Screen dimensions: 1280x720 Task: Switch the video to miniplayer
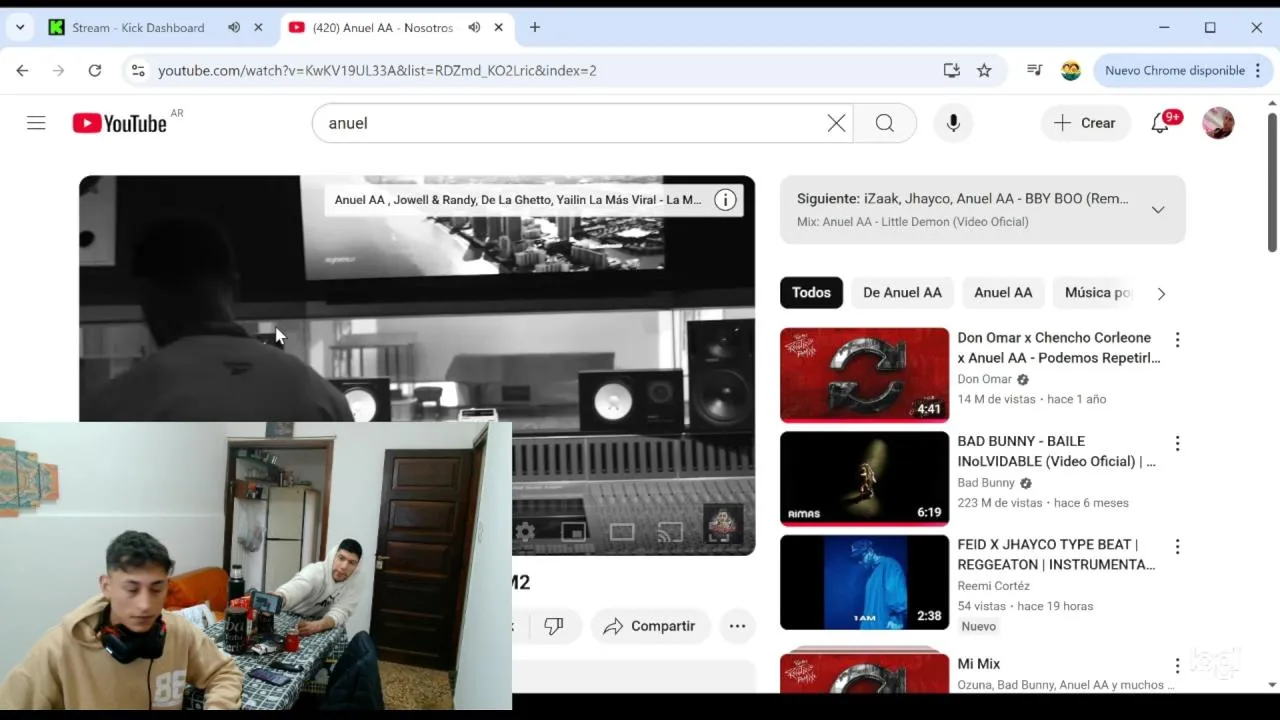click(573, 532)
